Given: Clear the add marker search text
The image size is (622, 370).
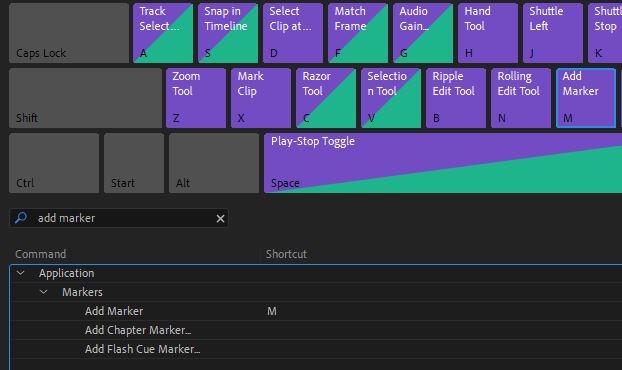Looking at the screenshot, I should pyautogui.click(x=220, y=218).
